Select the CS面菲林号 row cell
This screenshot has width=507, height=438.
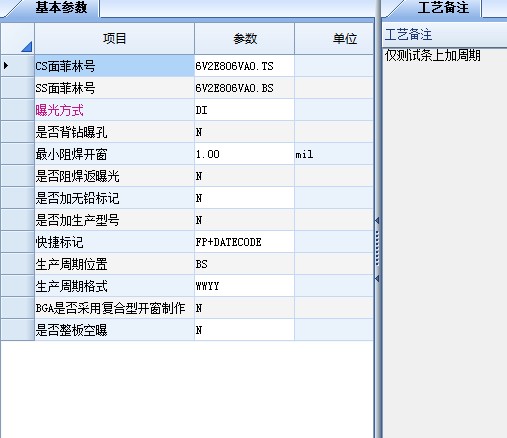(114, 66)
